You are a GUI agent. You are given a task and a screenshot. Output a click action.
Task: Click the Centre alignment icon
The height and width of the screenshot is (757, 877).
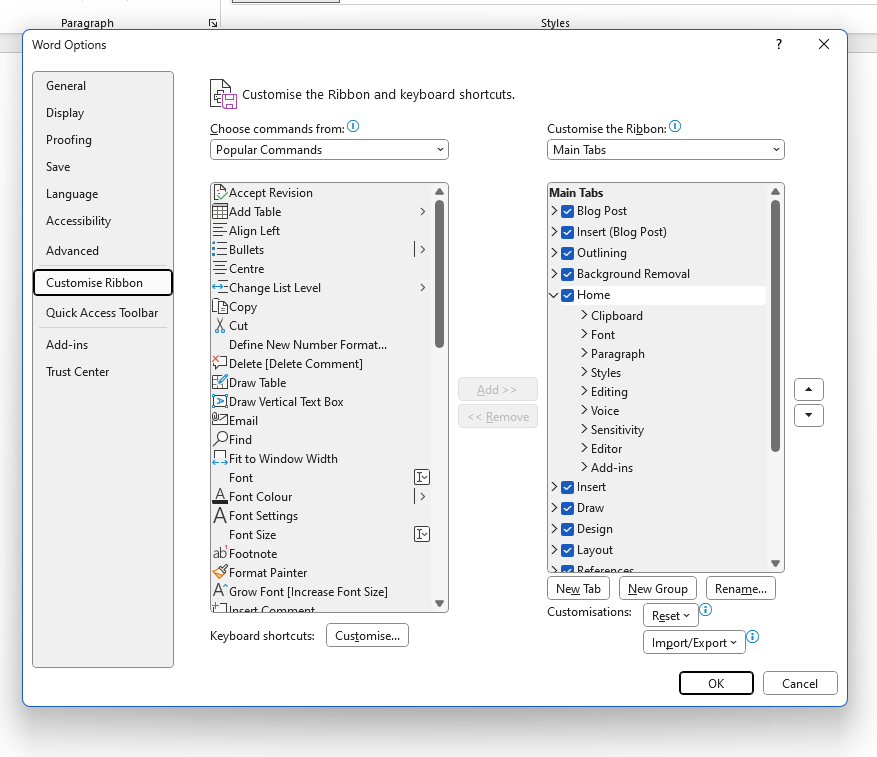(220, 269)
